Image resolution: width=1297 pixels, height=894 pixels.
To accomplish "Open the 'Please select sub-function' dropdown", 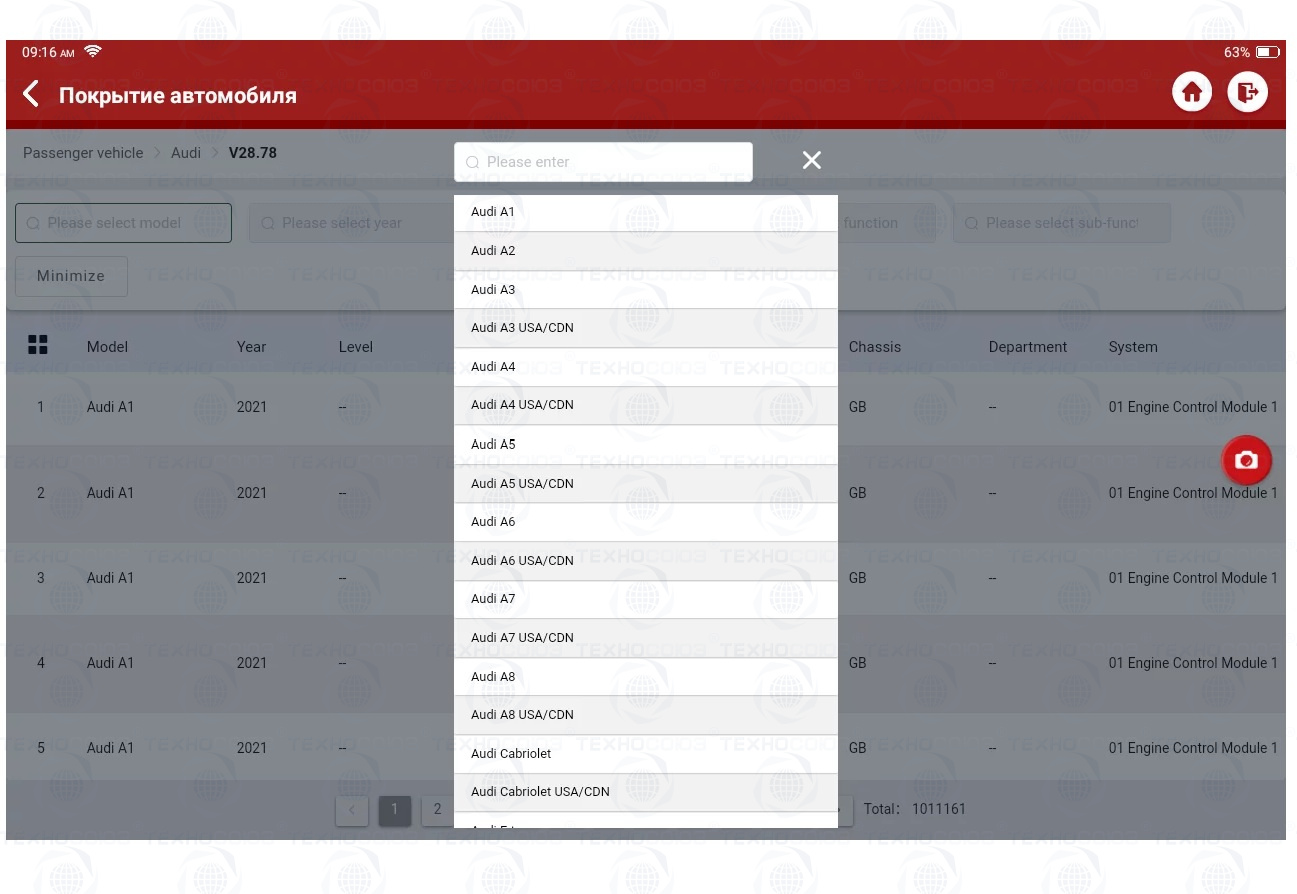I will 1061,223.
